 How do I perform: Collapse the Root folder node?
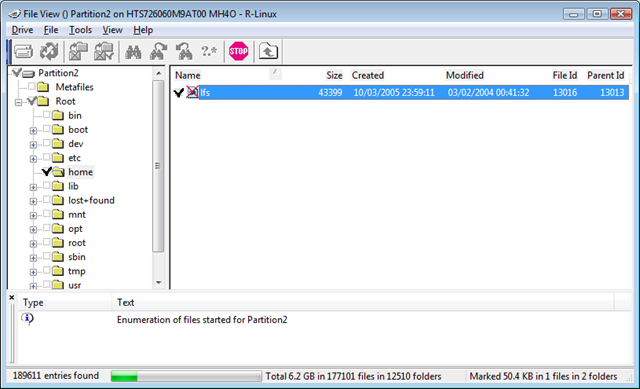pos(18,102)
